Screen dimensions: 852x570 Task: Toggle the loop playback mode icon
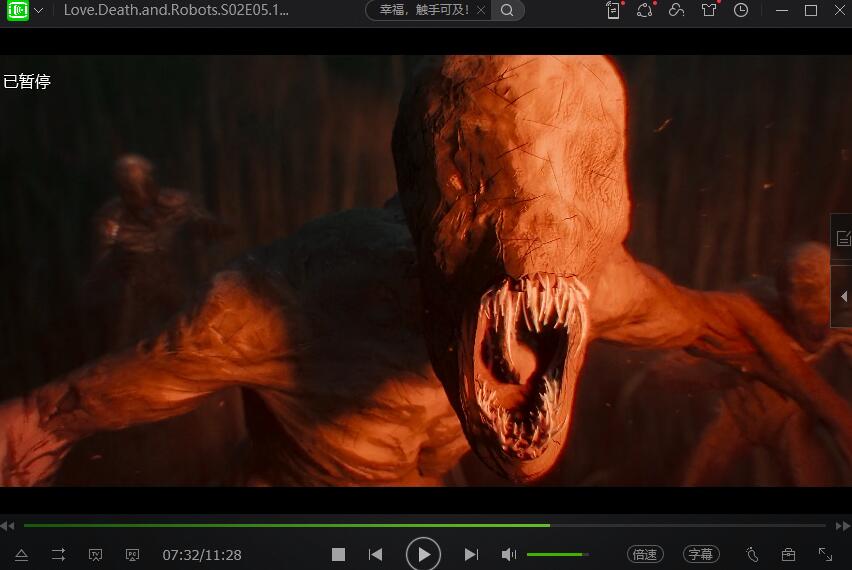[x=58, y=554]
